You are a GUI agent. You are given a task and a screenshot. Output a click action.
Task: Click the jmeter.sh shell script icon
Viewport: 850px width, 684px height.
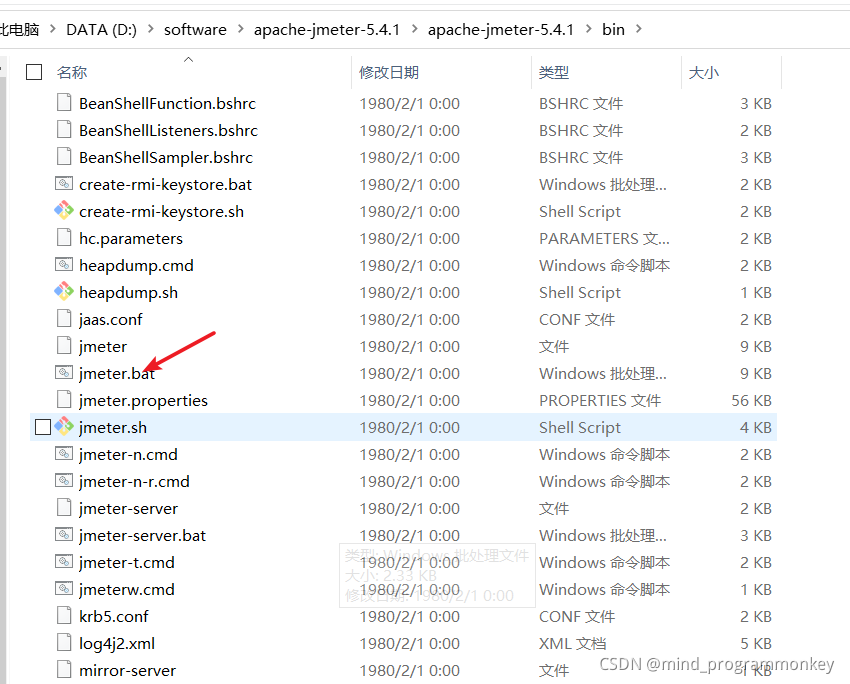[64, 427]
